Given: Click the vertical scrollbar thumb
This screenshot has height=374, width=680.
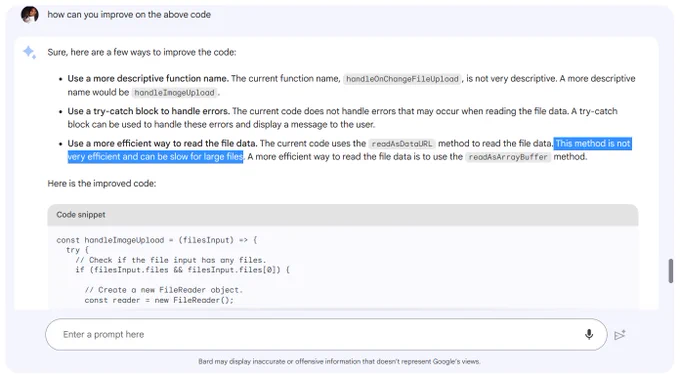Looking at the screenshot, I should pos(670,271).
